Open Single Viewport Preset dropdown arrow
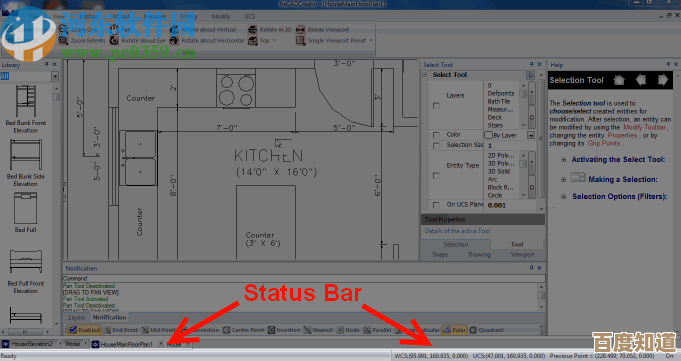This screenshot has height=361, width=681. coord(370,40)
